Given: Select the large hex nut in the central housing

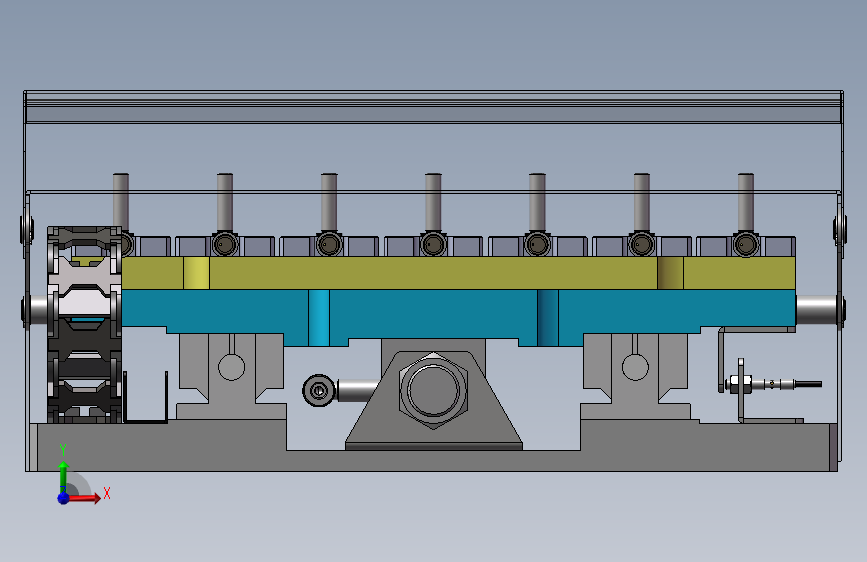Looking at the screenshot, I should point(434,390).
